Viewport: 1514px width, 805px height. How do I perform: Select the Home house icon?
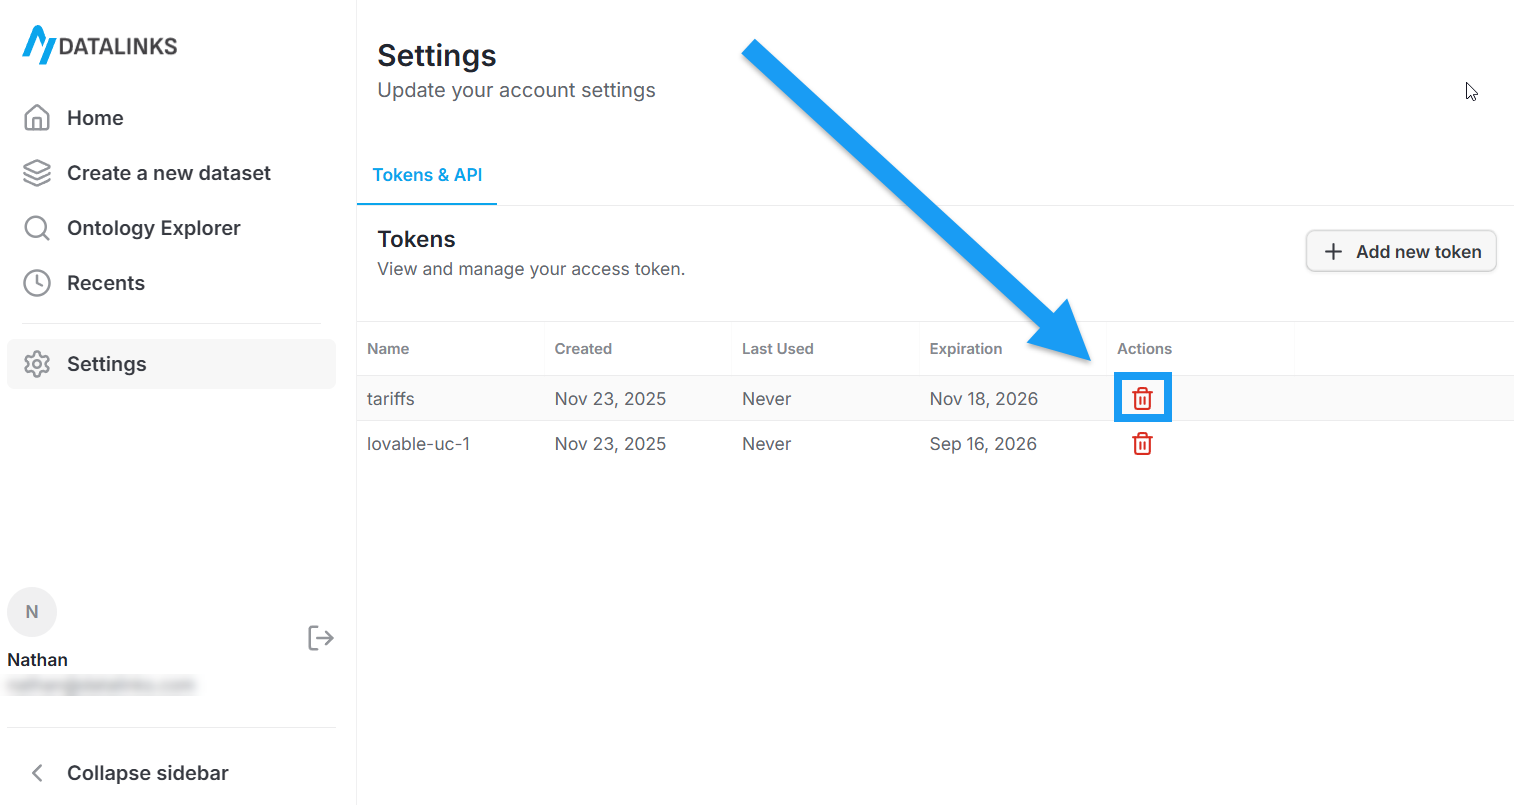point(36,117)
